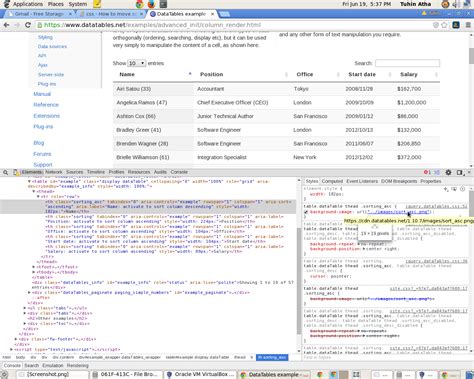Open the Applications menu in top panel

tap(28, 4)
